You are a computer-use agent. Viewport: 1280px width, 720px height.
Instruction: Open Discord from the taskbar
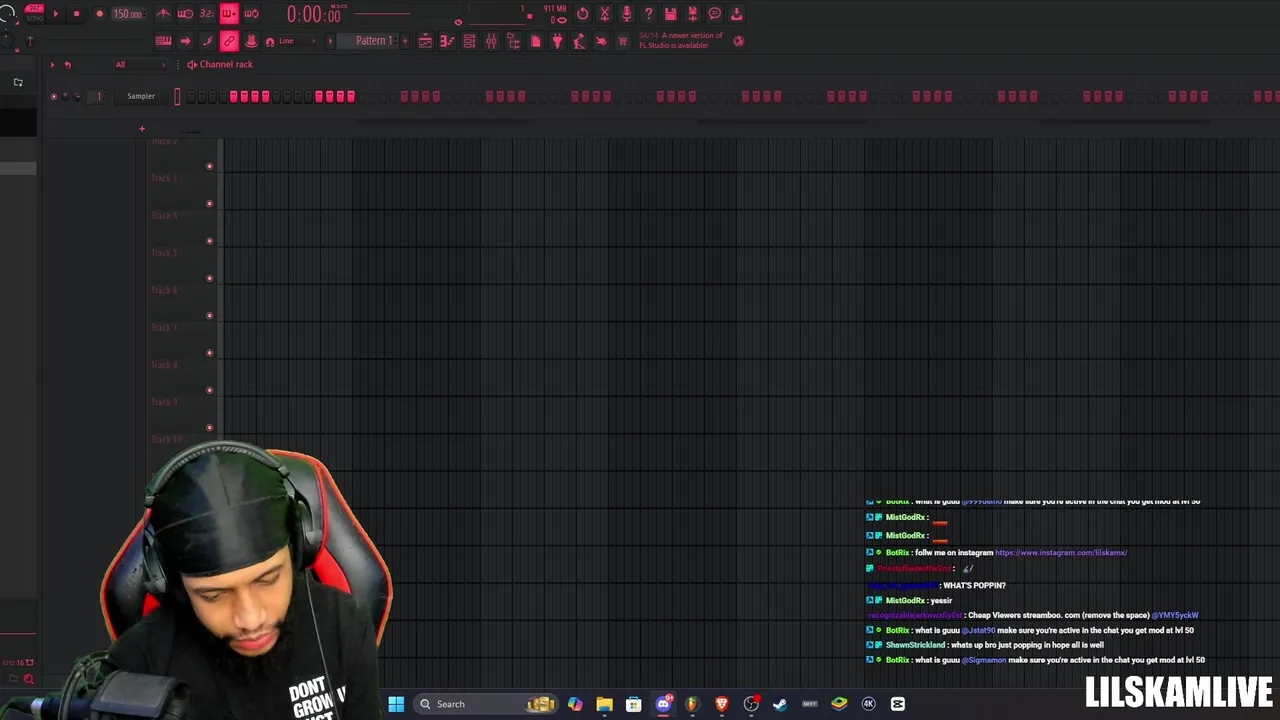click(x=663, y=704)
